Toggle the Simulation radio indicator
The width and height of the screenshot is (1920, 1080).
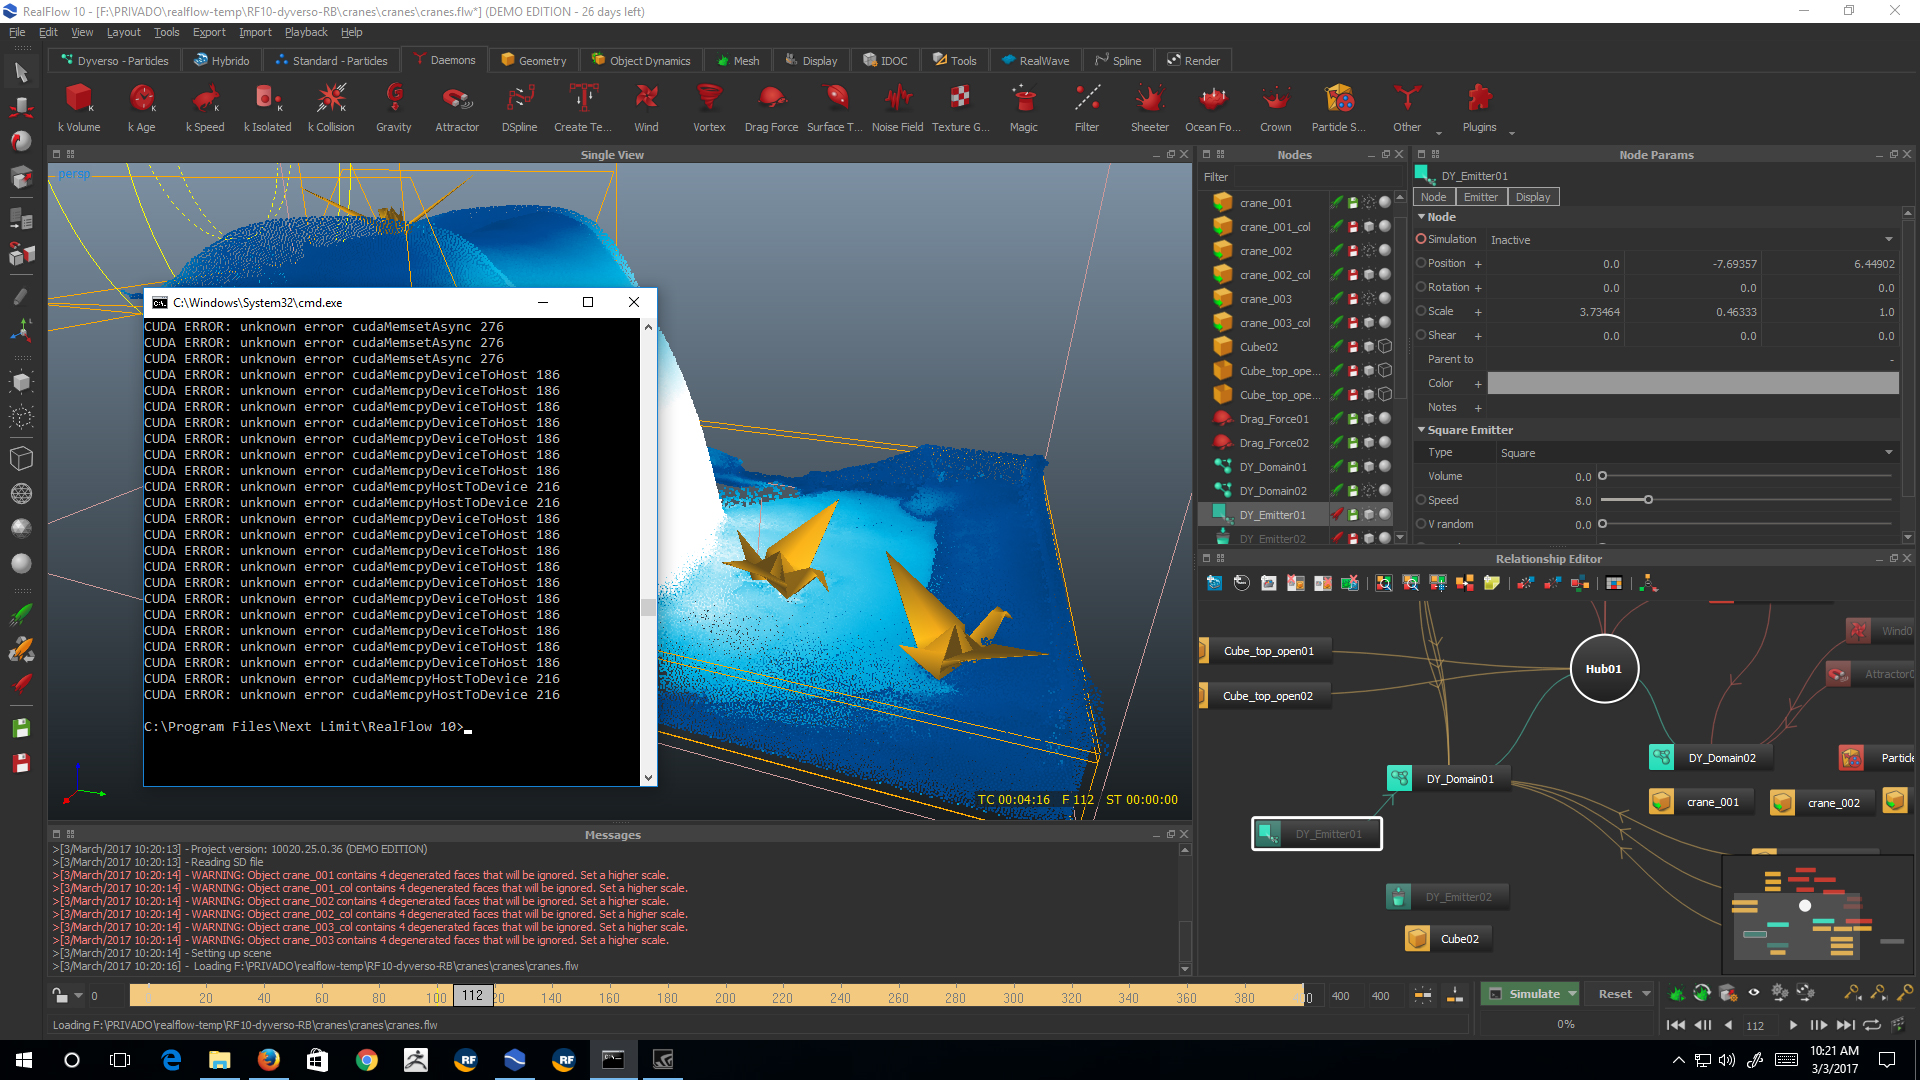(1421, 239)
